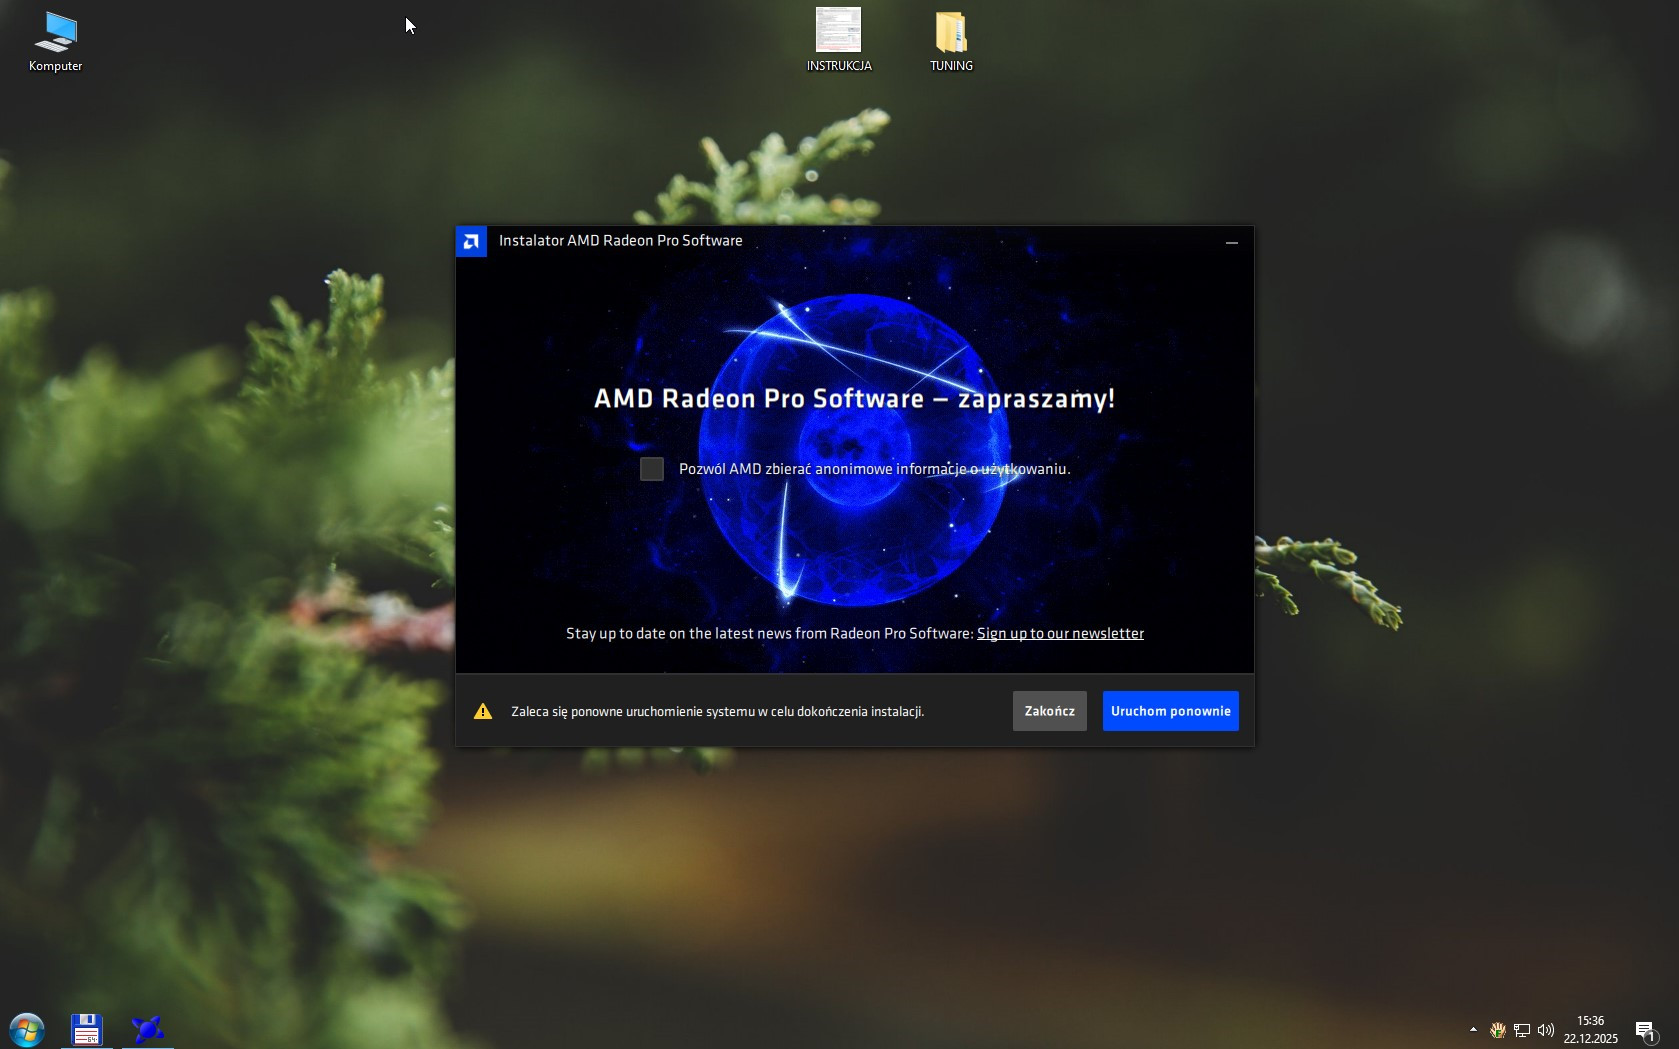Open the network tray icon
Viewport: 1679px width, 1049px height.
[1522, 1030]
